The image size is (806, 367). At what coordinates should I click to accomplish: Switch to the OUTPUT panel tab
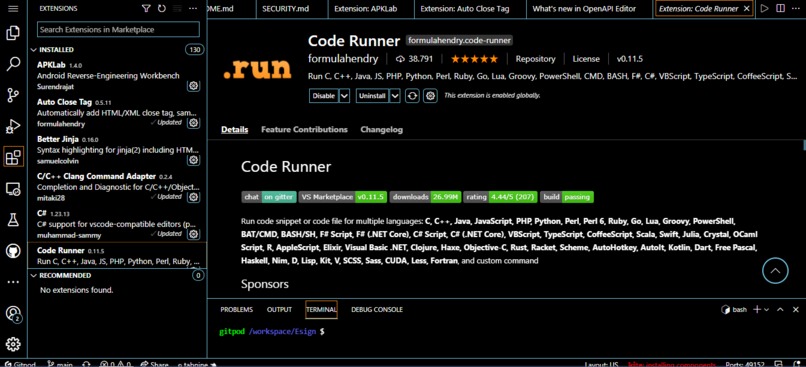point(279,309)
